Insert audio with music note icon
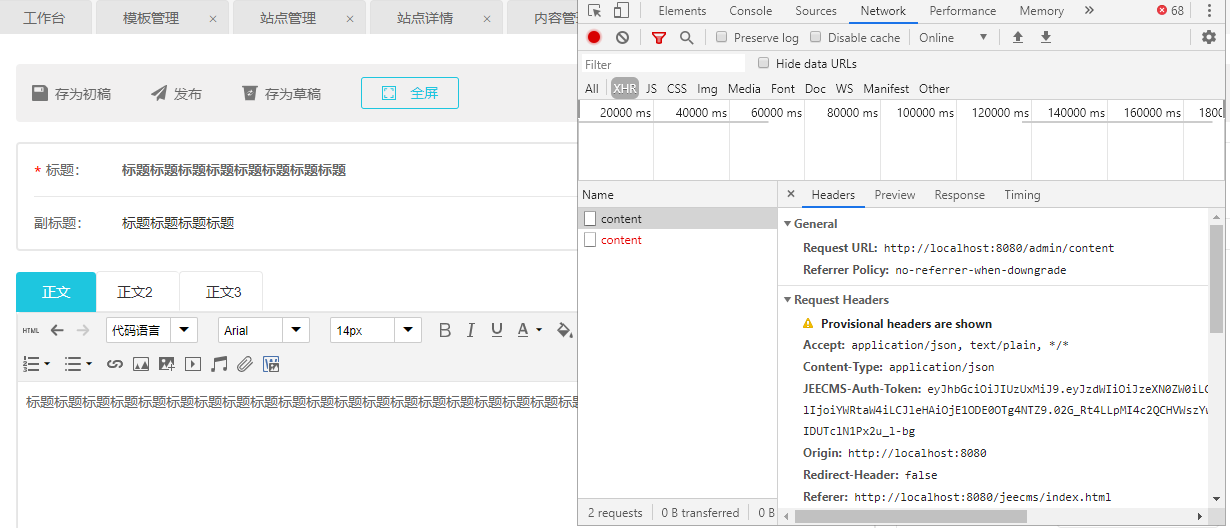This screenshot has width=1230, height=528. coord(219,364)
